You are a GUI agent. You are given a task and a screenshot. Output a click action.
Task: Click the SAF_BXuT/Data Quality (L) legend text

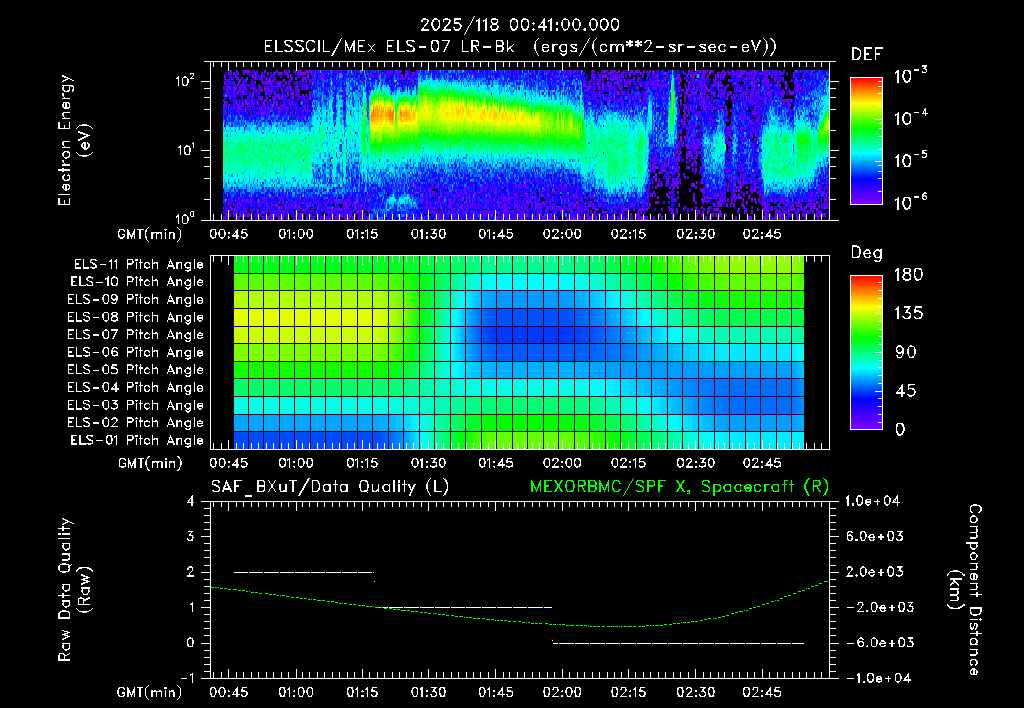(330, 487)
